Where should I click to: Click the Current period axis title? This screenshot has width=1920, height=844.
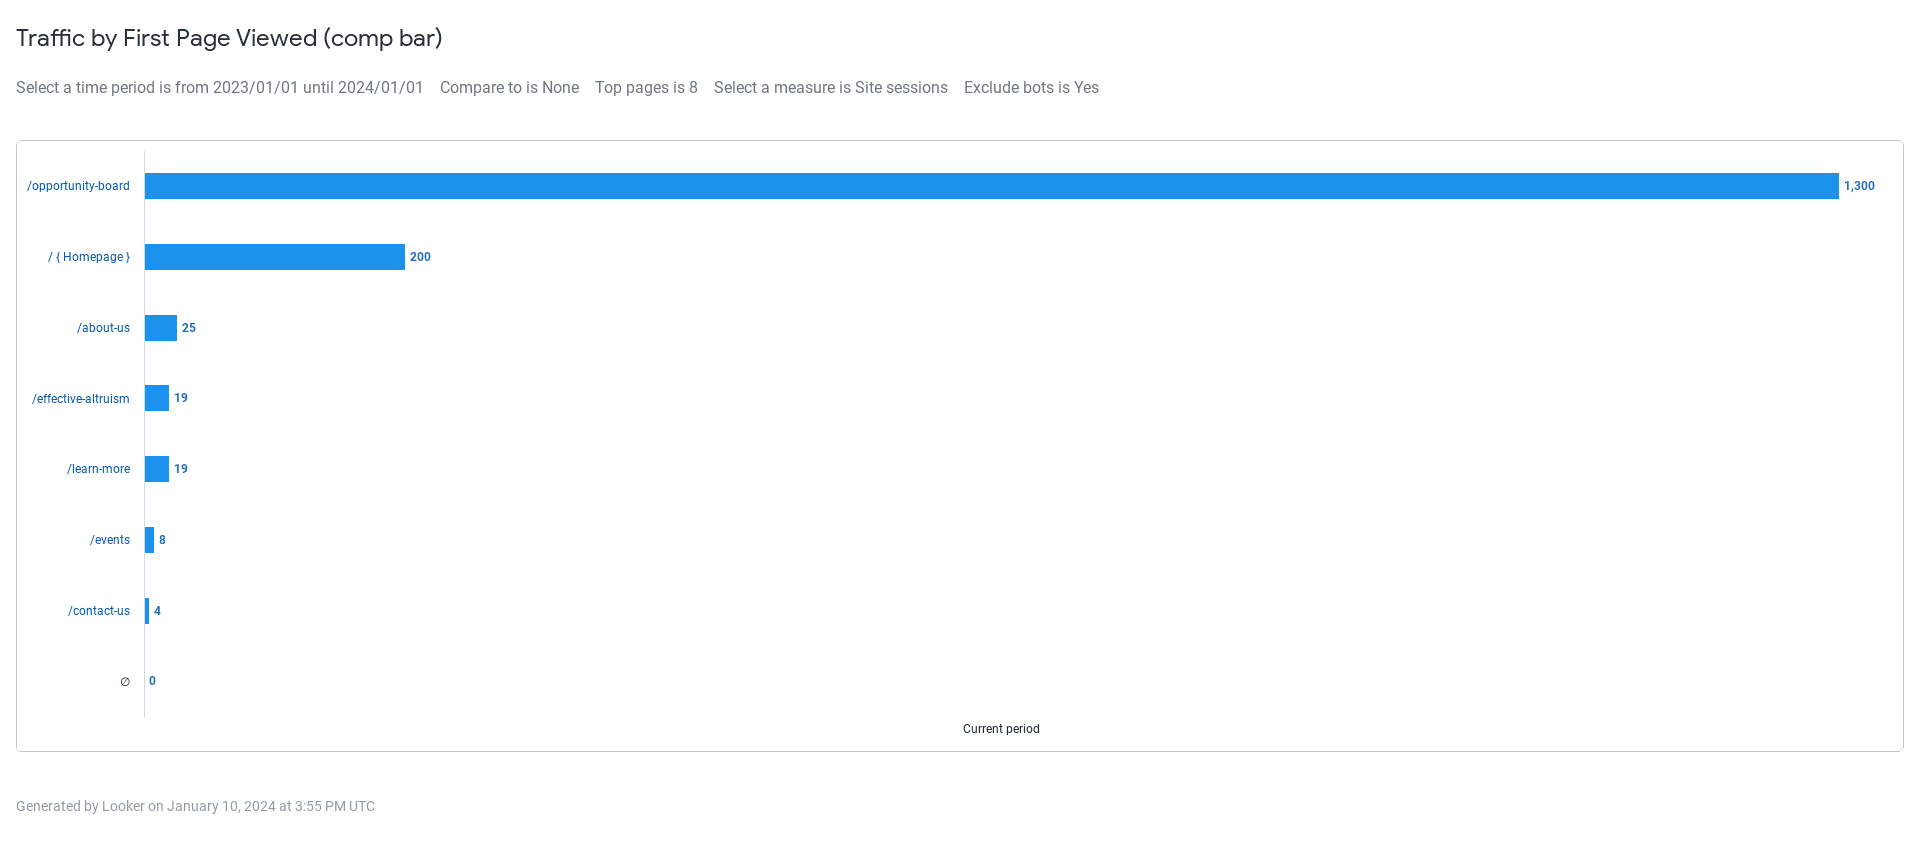click(x=1001, y=729)
